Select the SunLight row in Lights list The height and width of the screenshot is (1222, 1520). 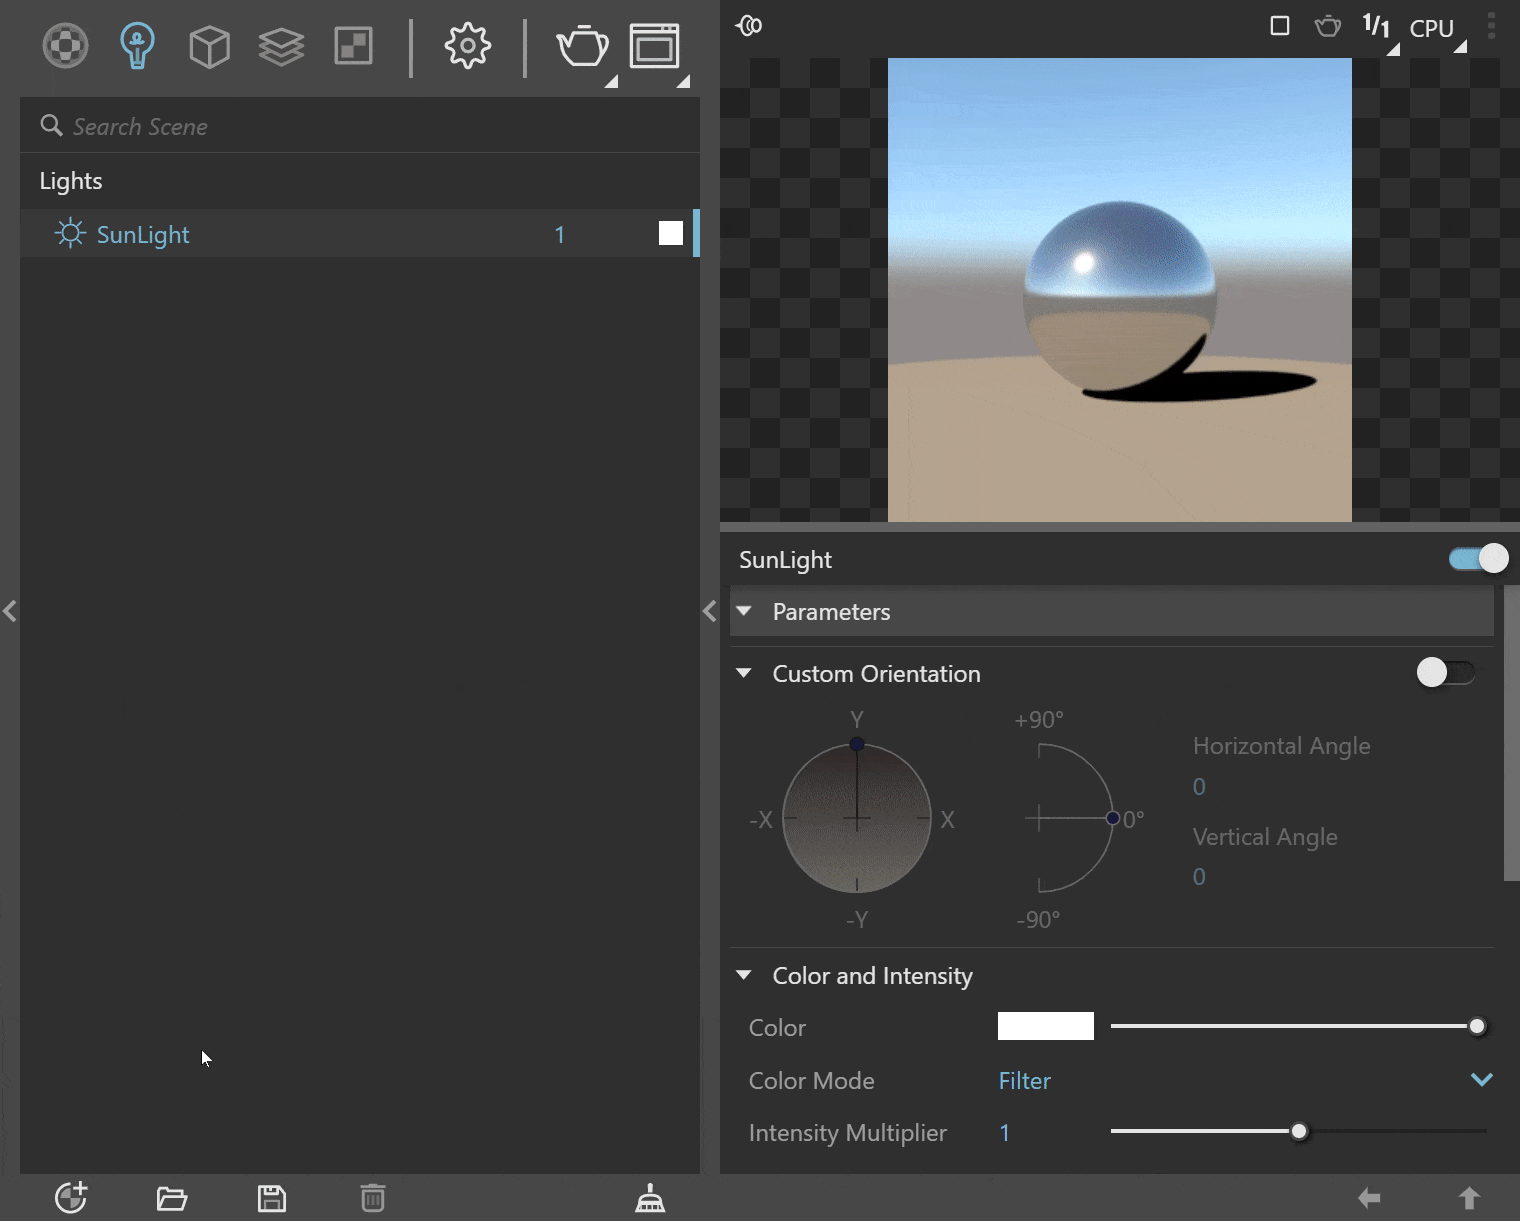click(358, 234)
